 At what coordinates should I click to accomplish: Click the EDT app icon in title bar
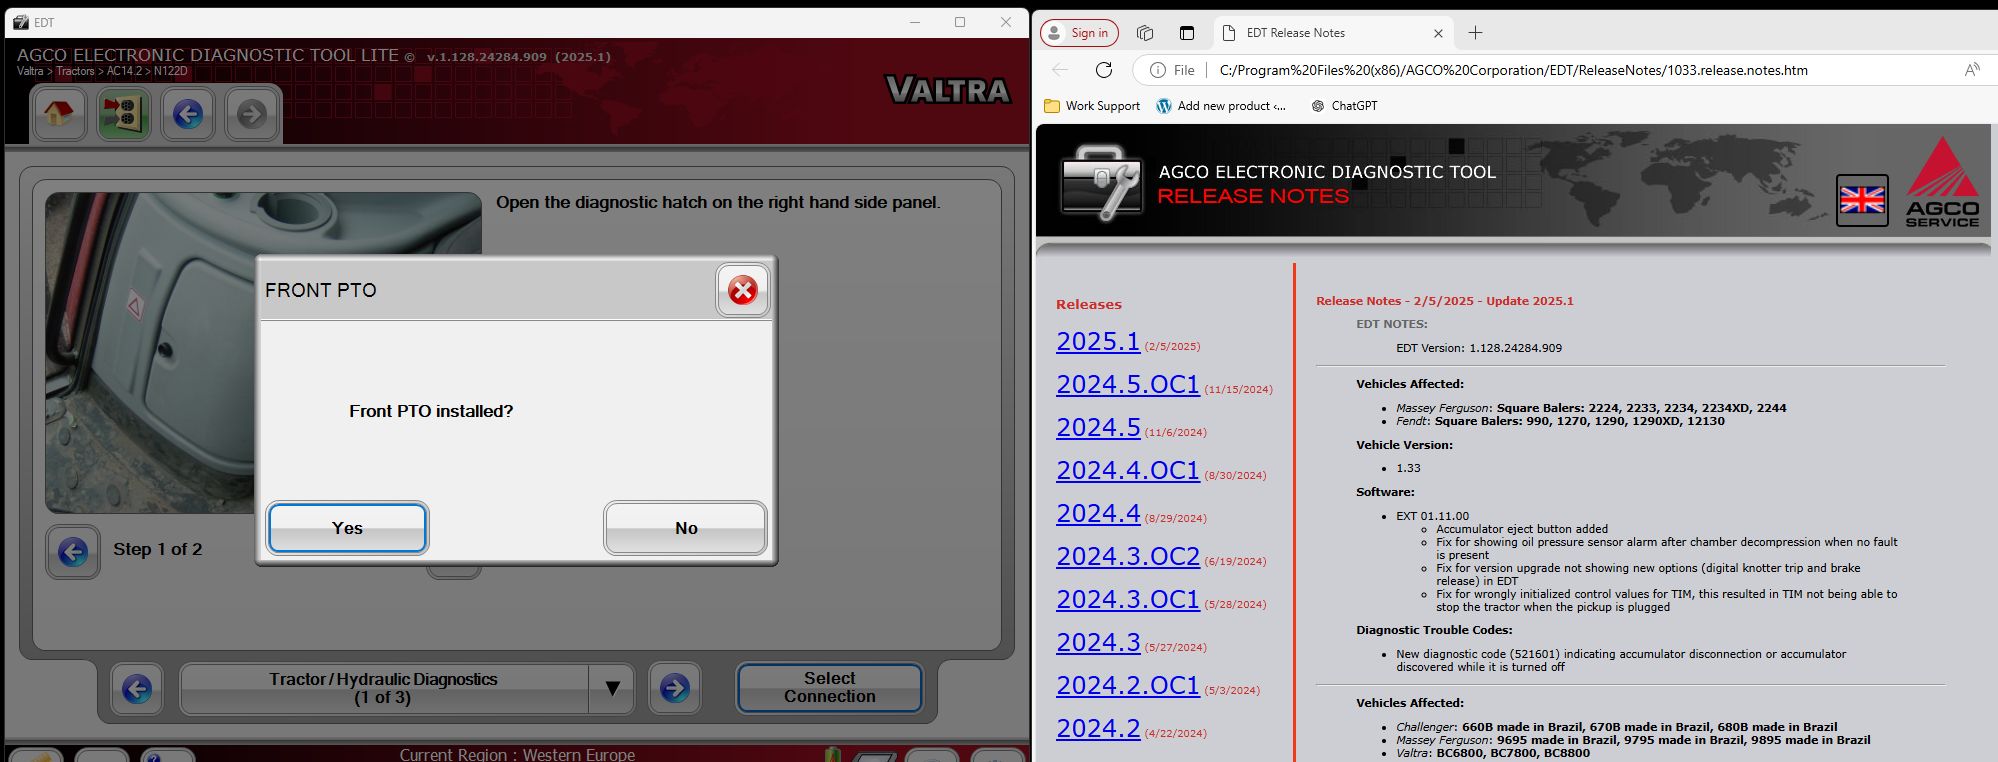[21, 22]
